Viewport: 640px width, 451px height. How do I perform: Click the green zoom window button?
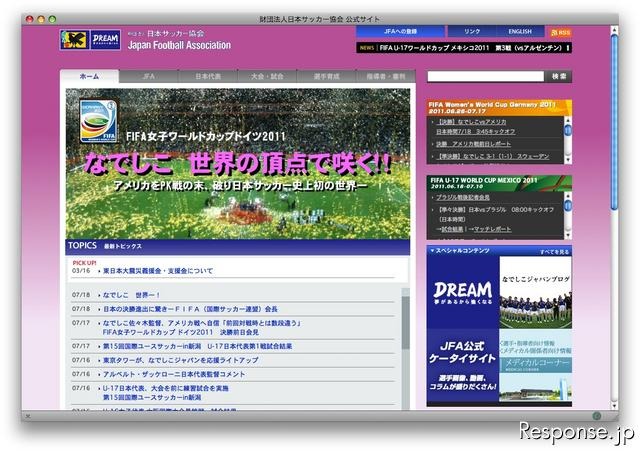[x=52, y=19]
